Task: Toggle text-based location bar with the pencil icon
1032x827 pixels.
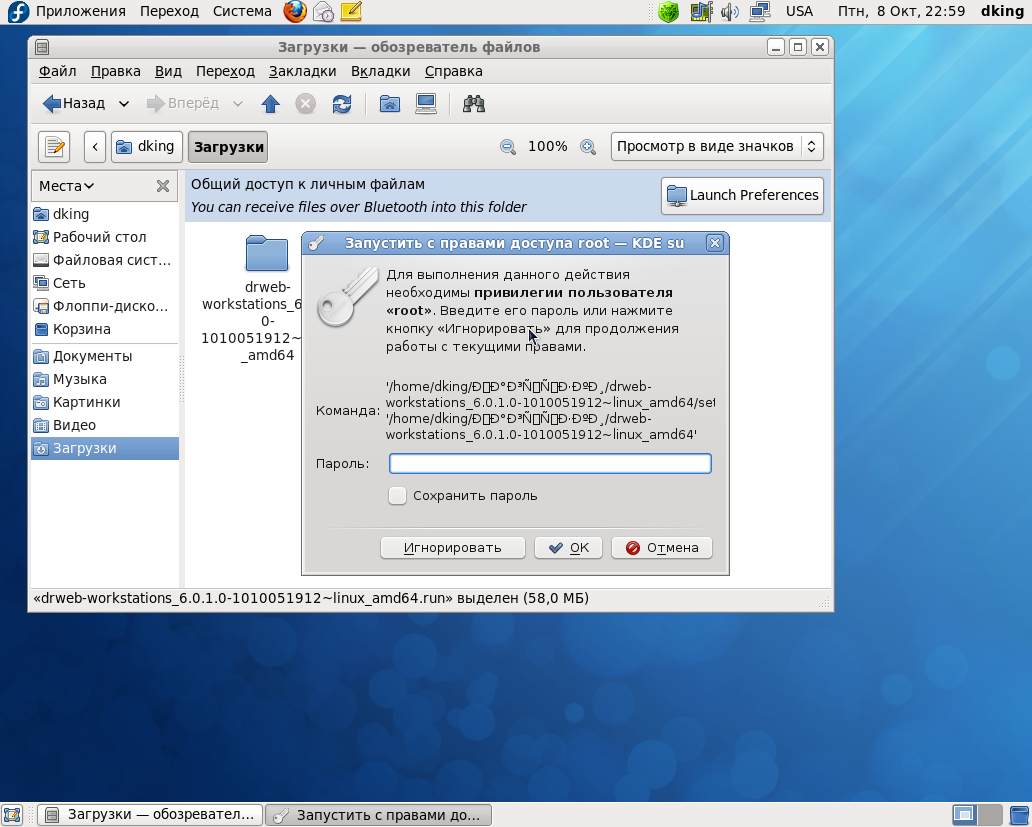Action: (x=54, y=147)
